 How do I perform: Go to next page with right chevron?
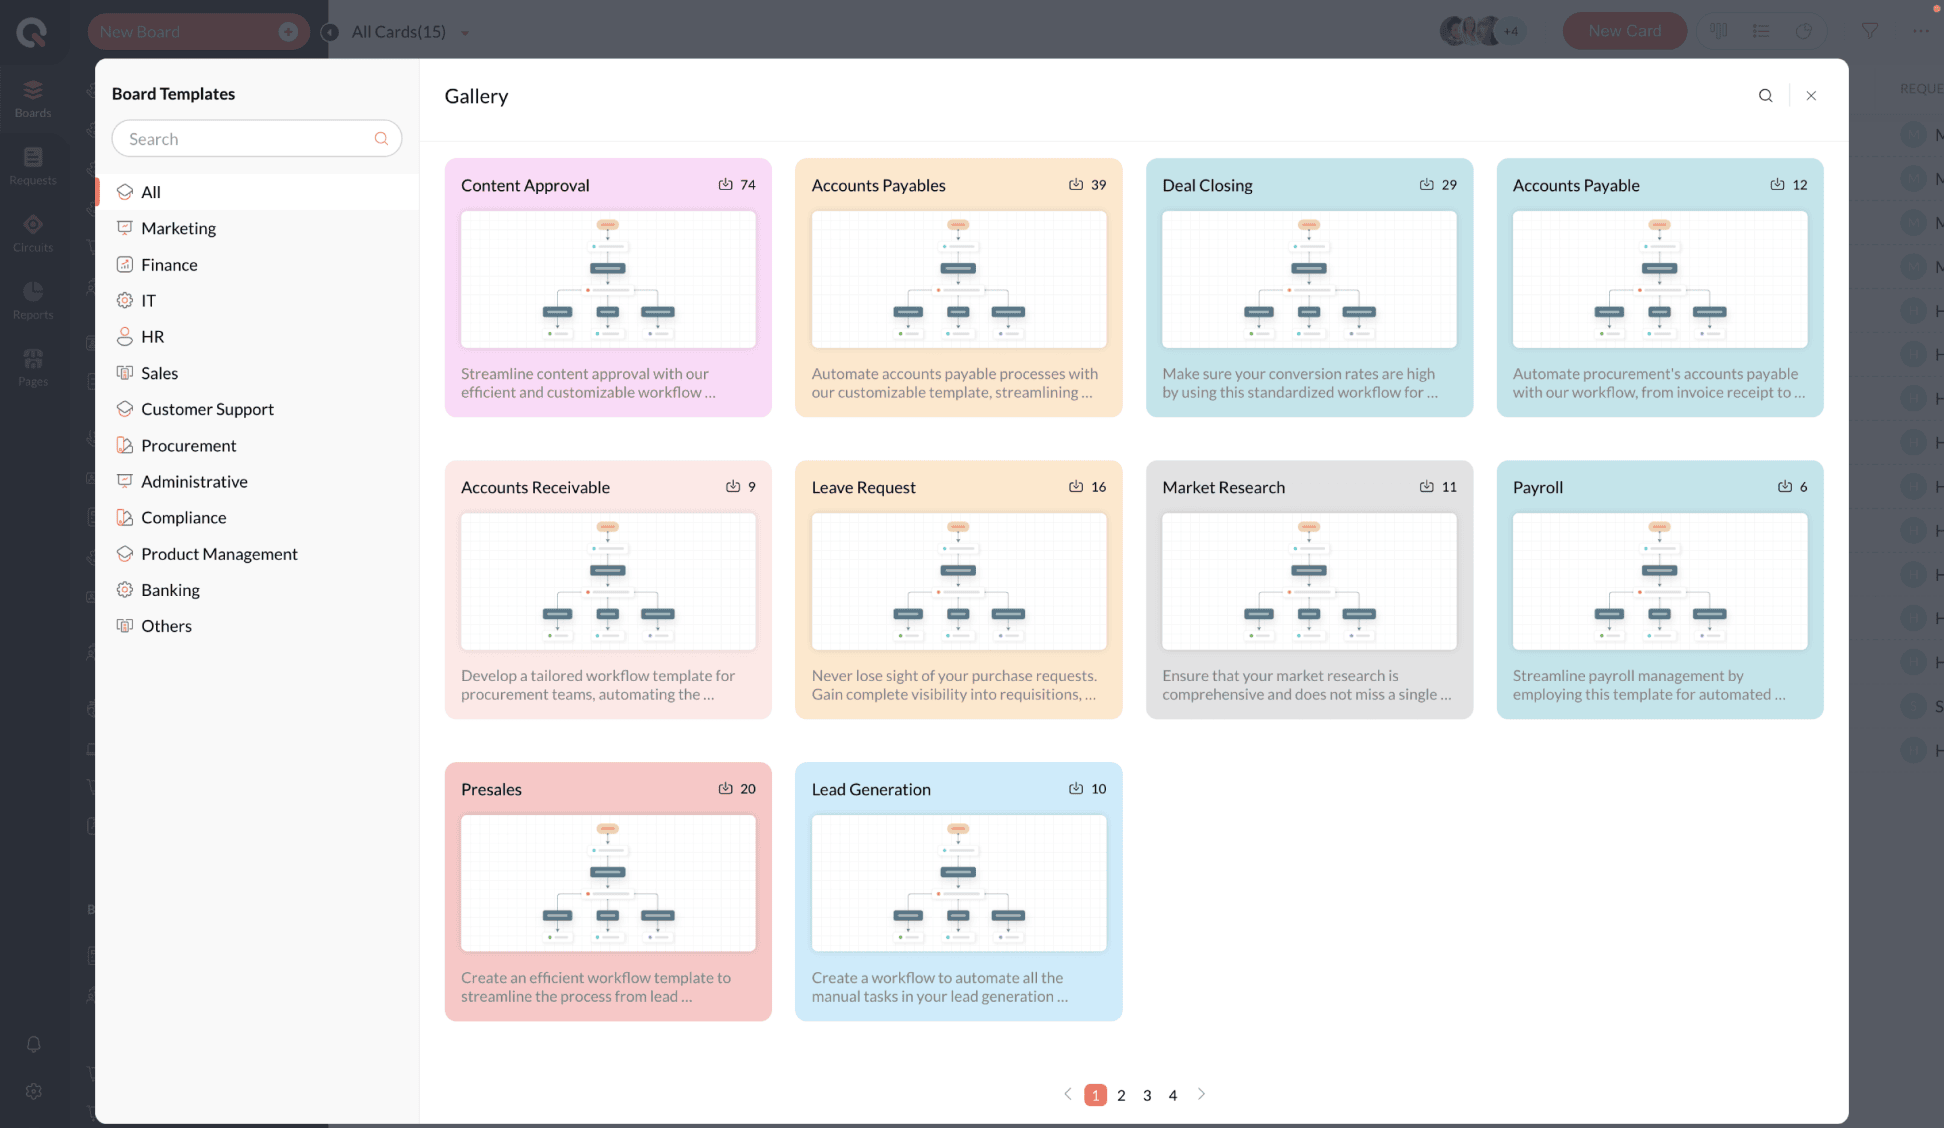(1201, 1094)
